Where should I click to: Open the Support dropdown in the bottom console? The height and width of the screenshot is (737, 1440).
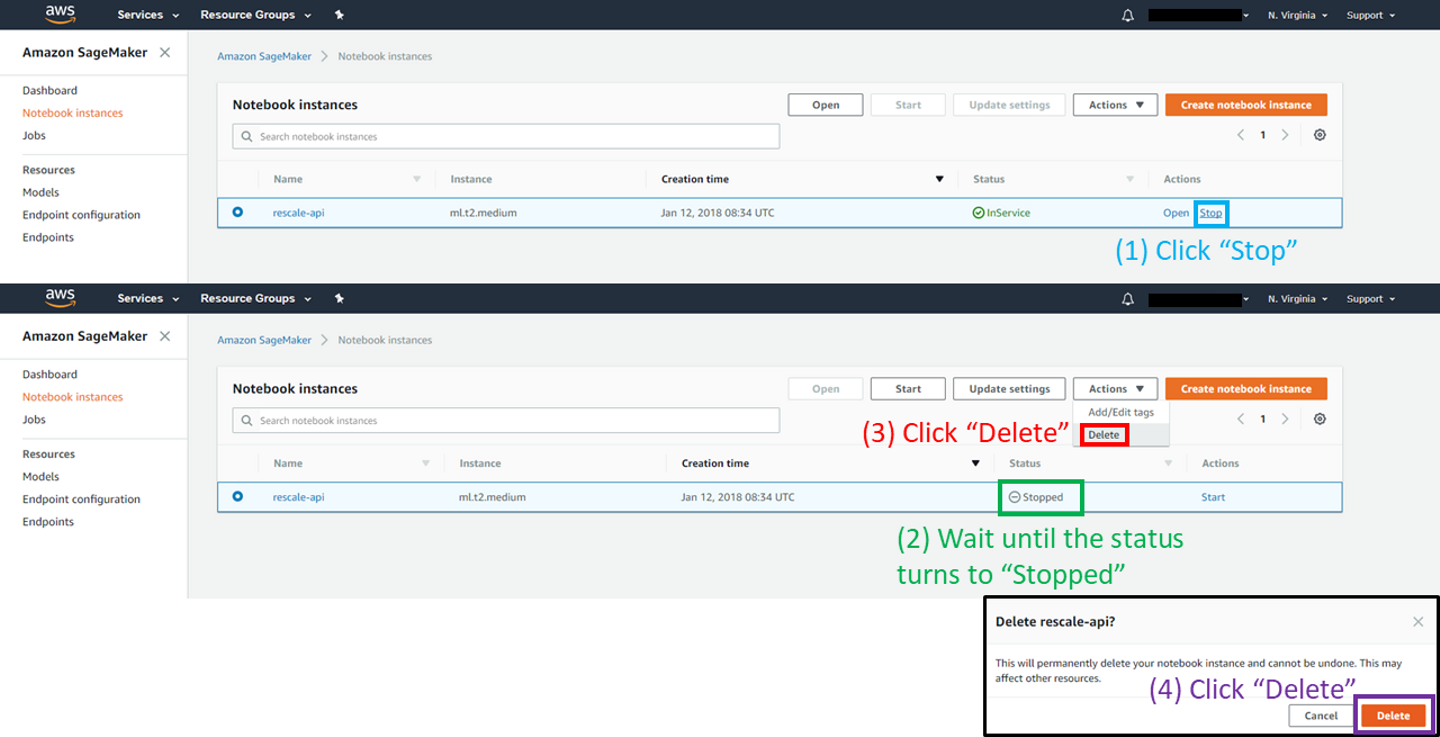1370,299
